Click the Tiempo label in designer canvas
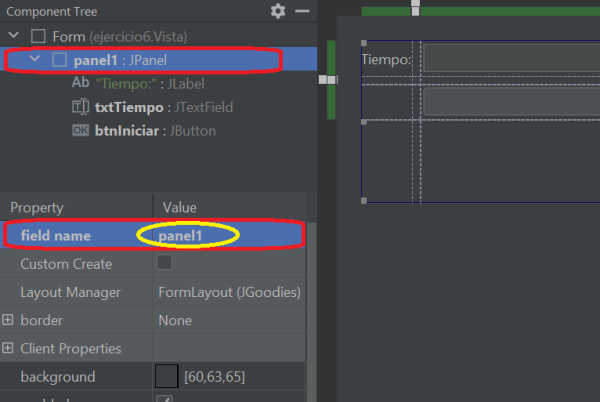 386,60
